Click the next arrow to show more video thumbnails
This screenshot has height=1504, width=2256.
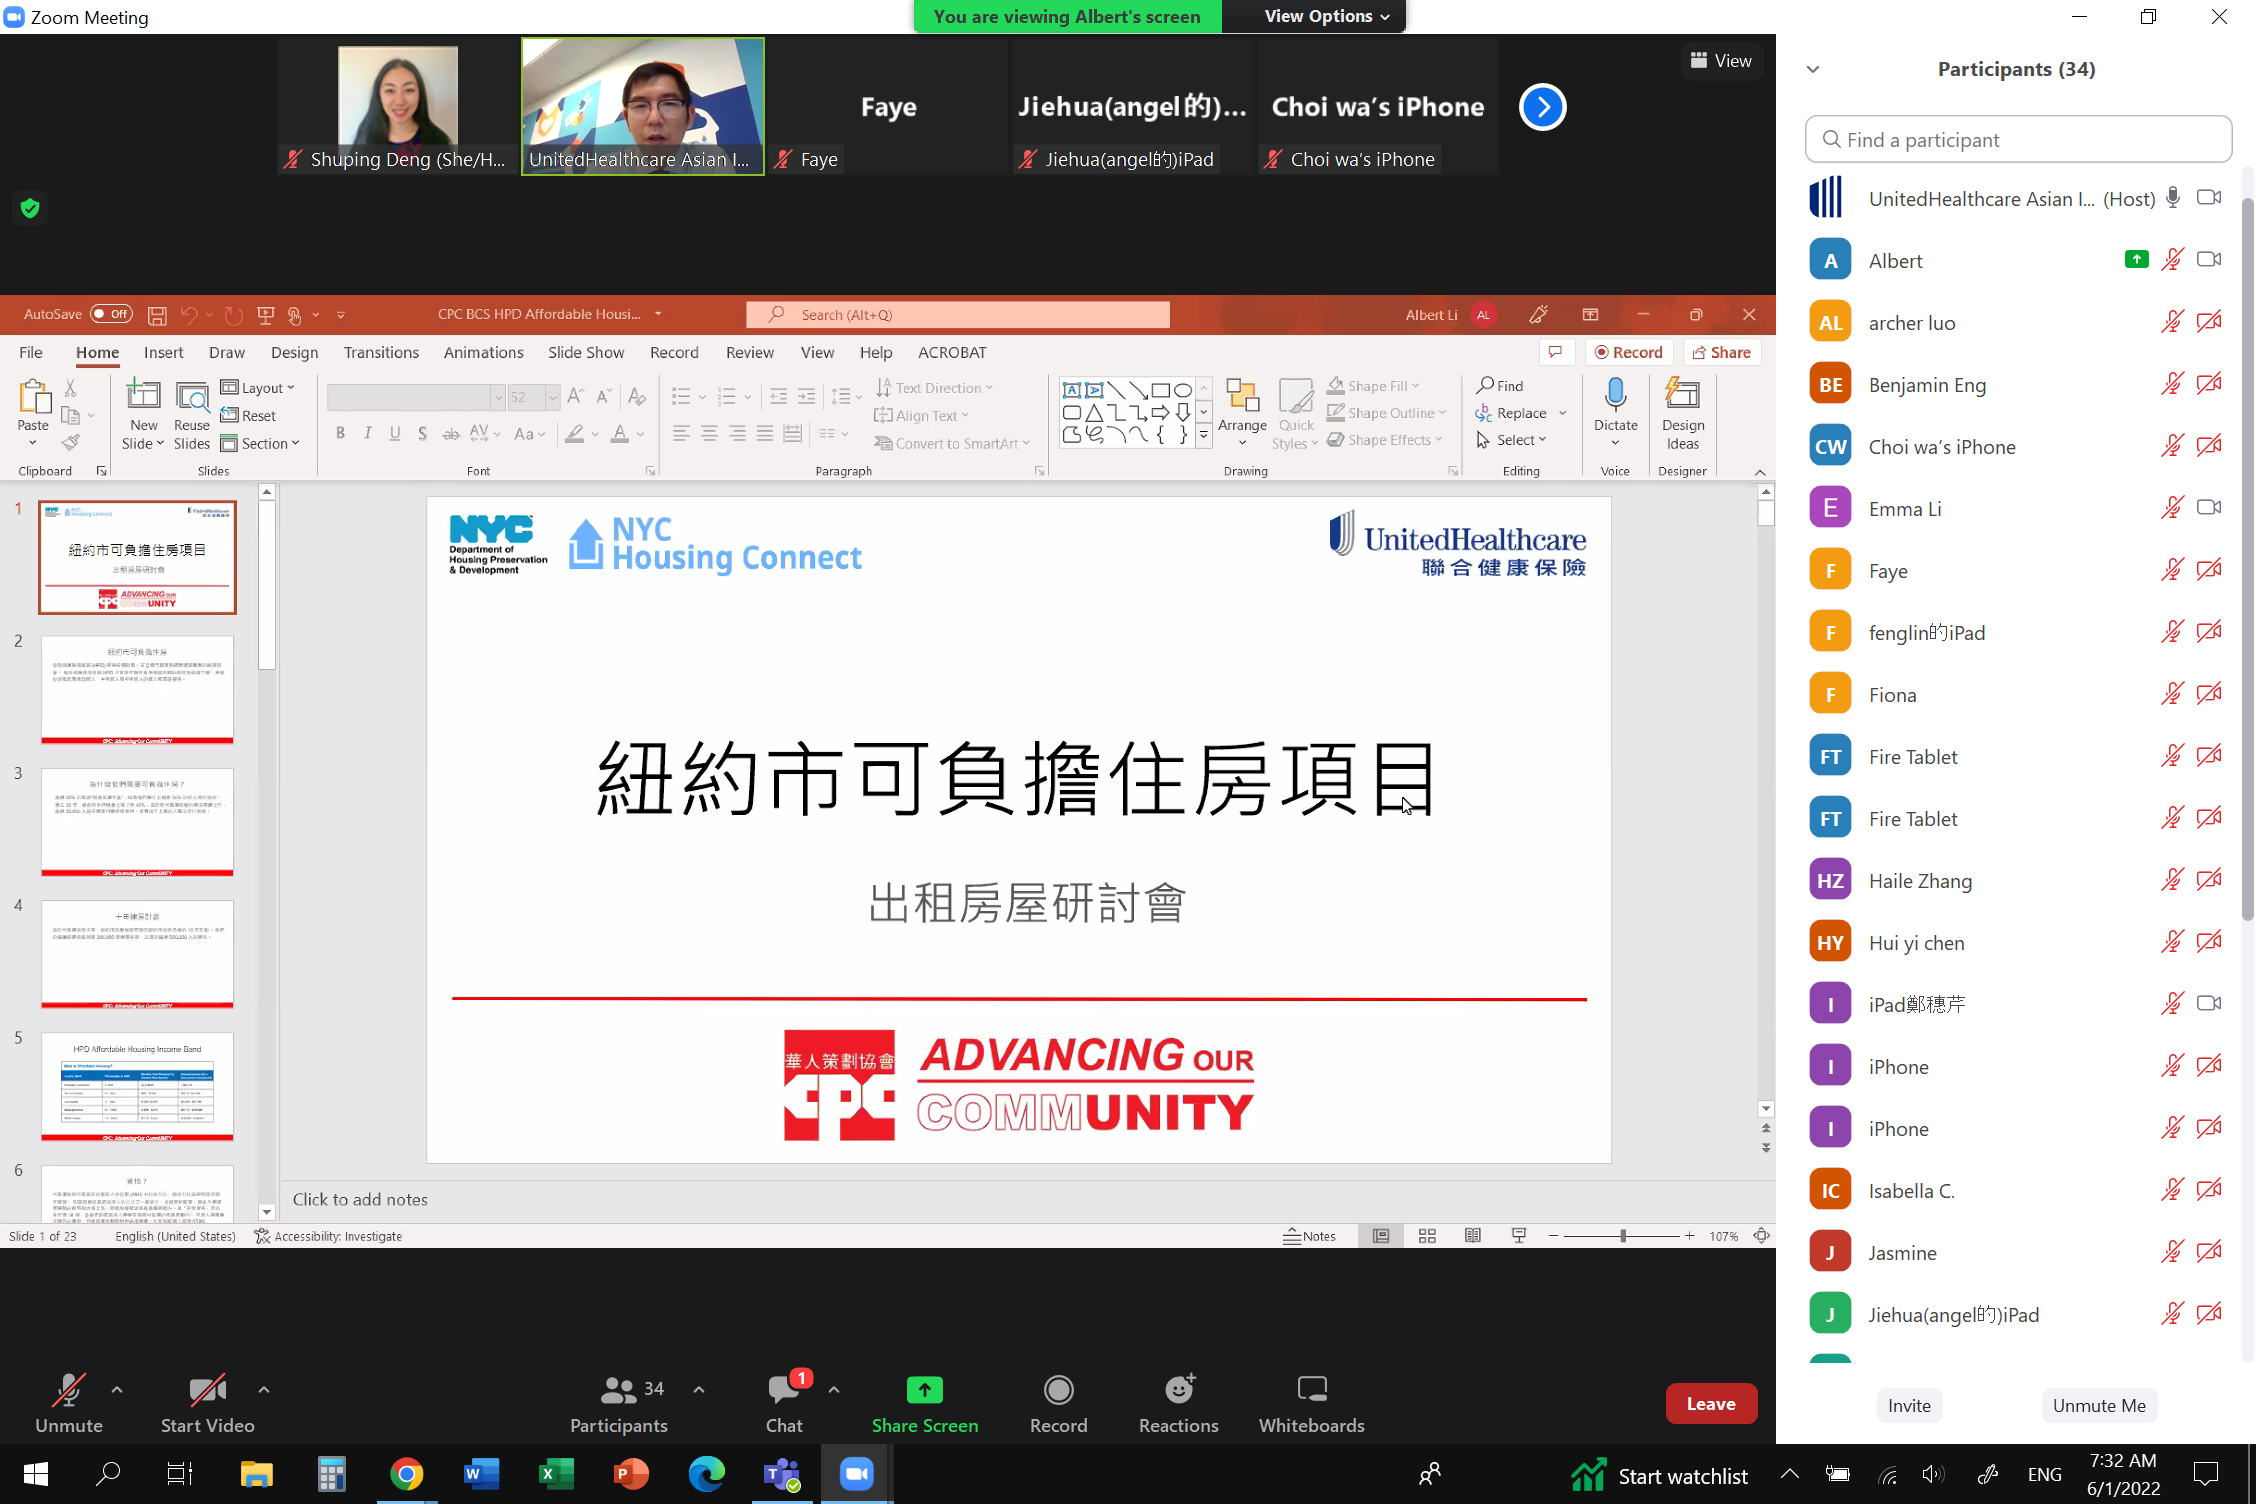pyautogui.click(x=1542, y=107)
